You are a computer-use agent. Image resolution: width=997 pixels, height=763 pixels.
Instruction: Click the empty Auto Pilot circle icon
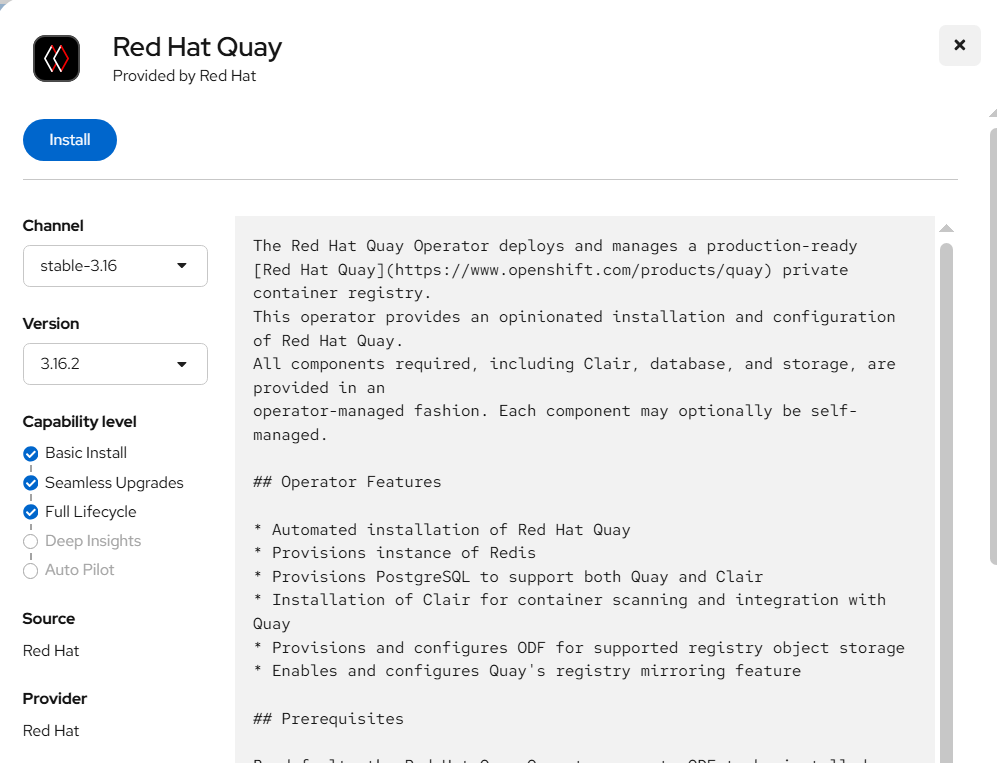pos(31,571)
